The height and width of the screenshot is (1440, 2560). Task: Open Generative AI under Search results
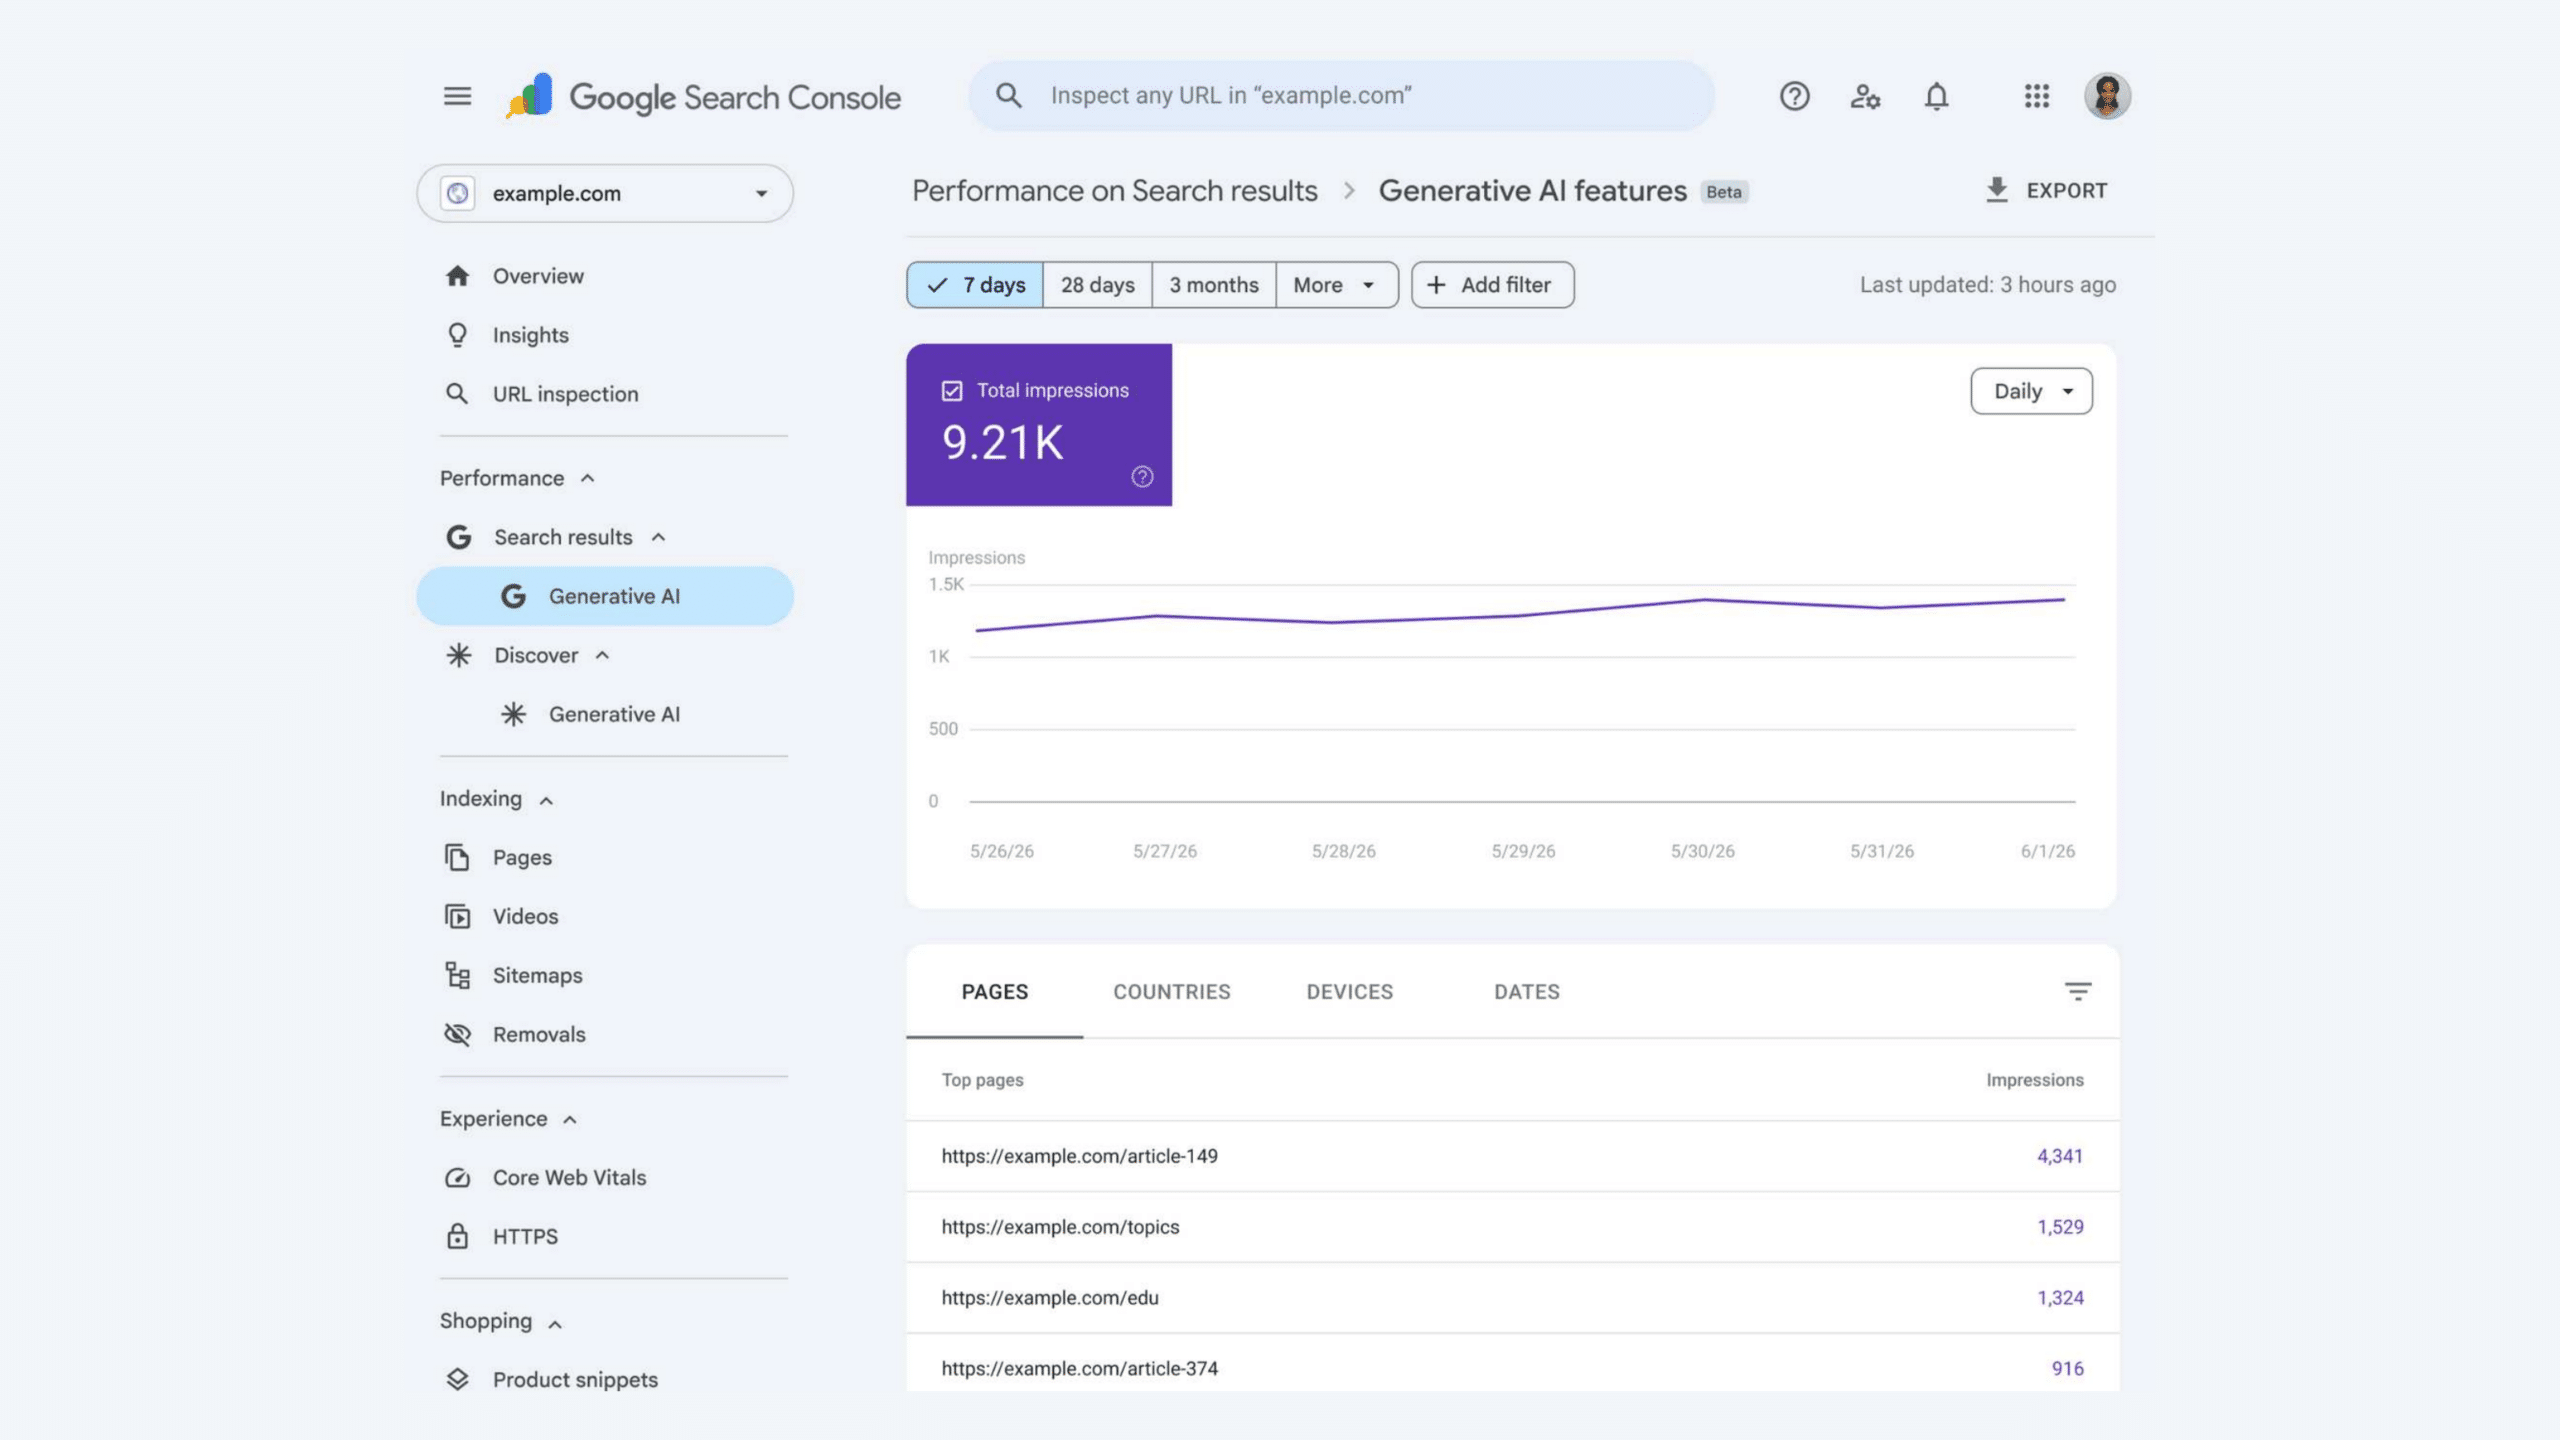pos(605,596)
